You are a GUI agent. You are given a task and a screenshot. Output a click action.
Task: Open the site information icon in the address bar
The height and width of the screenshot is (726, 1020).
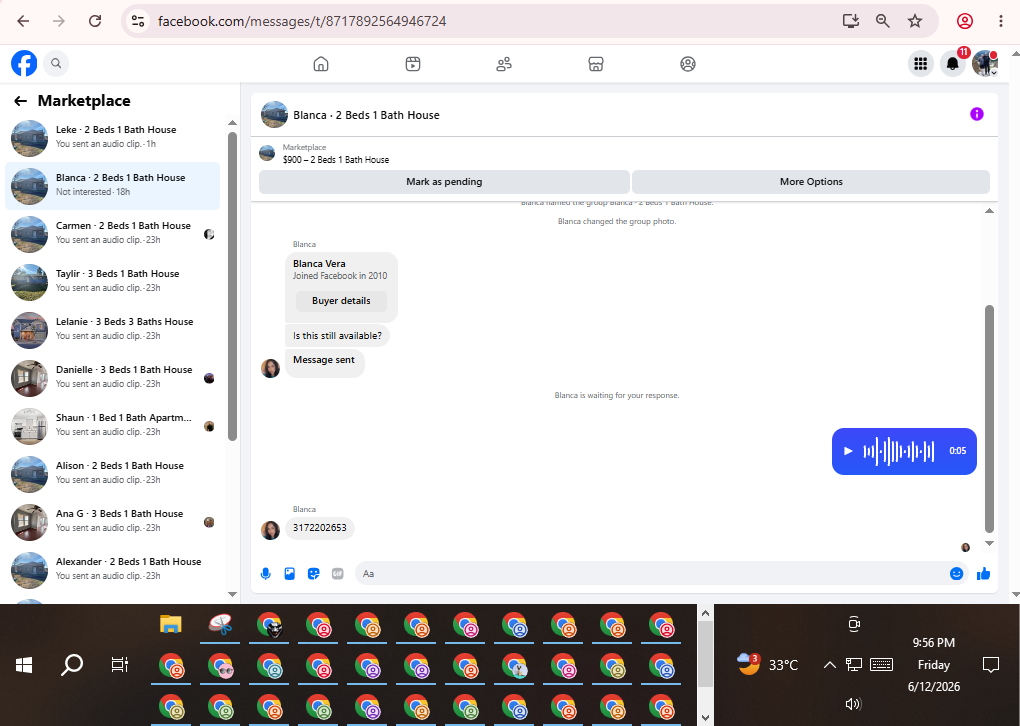138,21
